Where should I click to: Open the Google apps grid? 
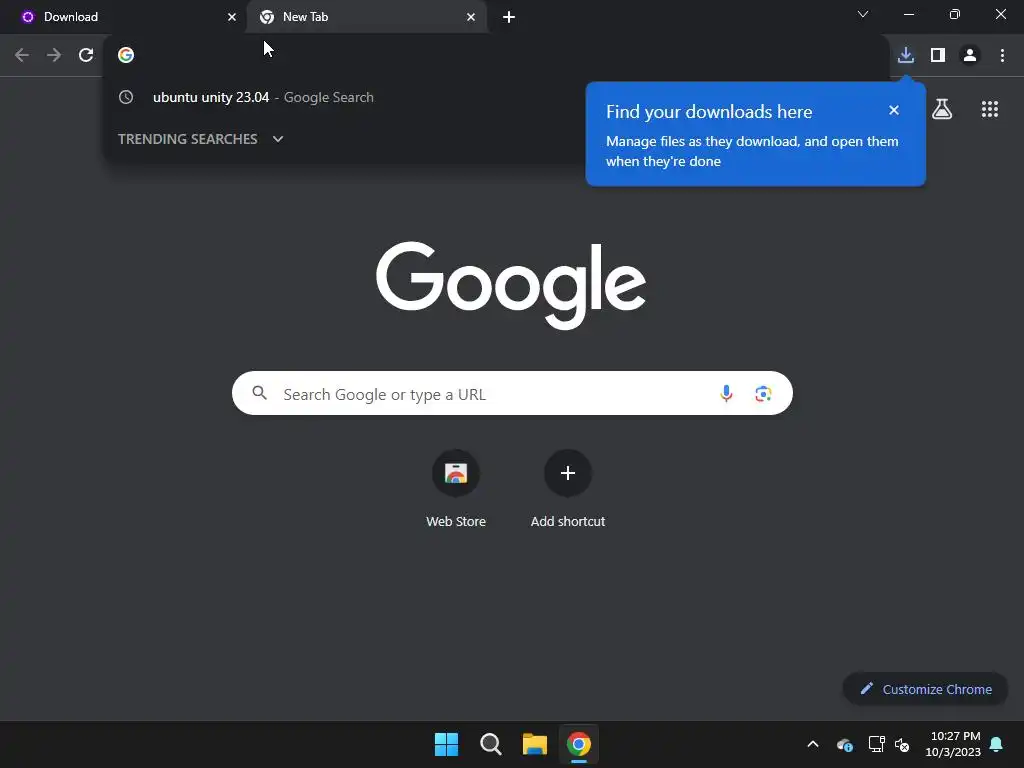click(990, 109)
